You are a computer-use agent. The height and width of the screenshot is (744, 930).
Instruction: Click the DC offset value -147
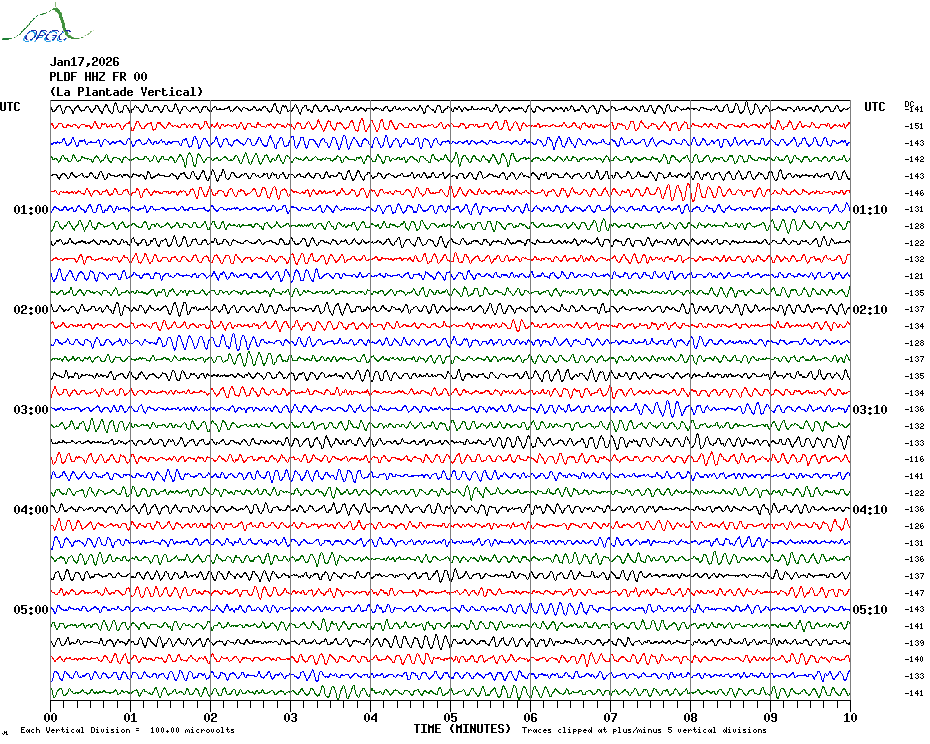914,593
